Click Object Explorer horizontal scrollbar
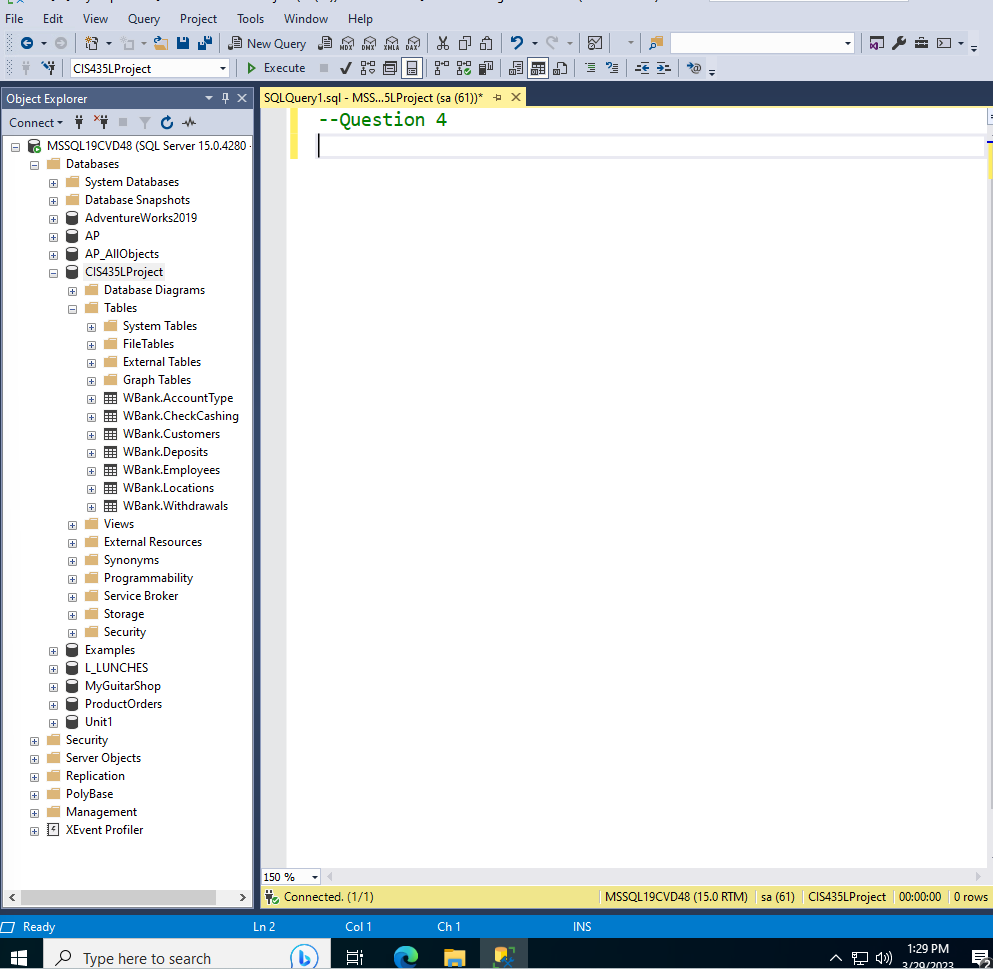993x969 pixels. click(118, 897)
